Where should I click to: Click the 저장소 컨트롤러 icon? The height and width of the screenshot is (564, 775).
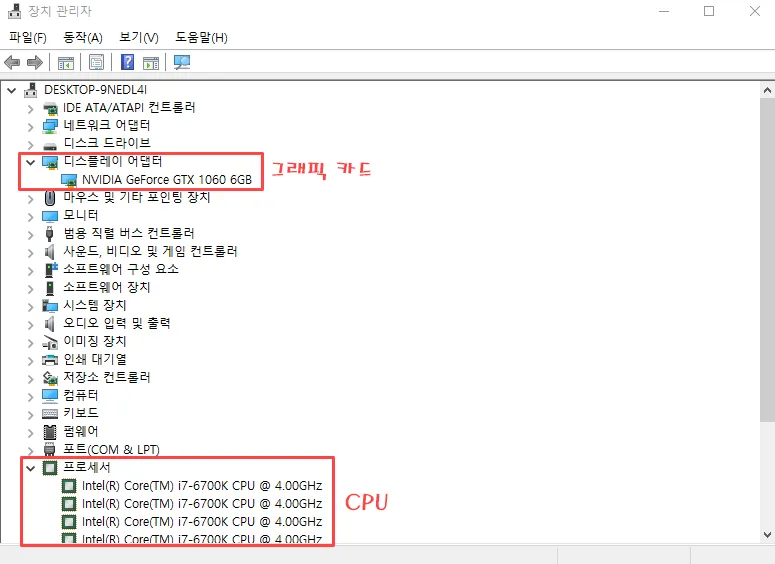(x=50, y=378)
